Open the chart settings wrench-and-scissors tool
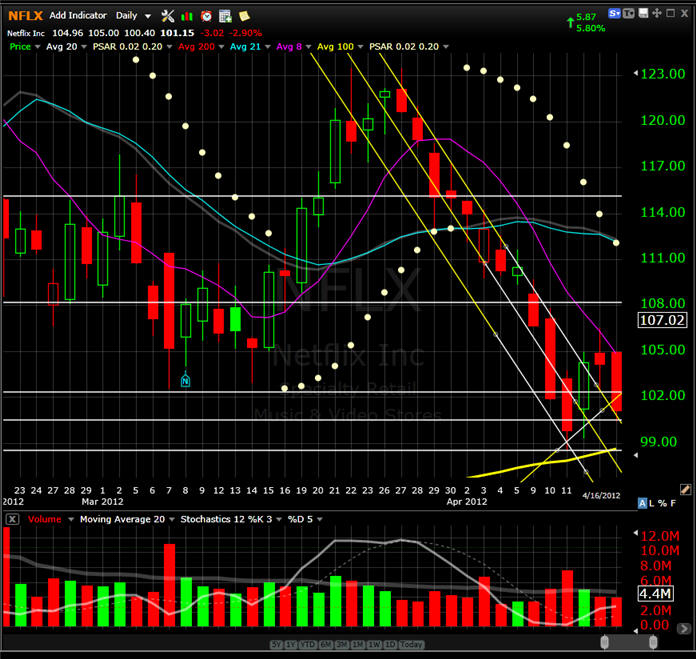This screenshot has width=696, height=659. [x=168, y=16]
